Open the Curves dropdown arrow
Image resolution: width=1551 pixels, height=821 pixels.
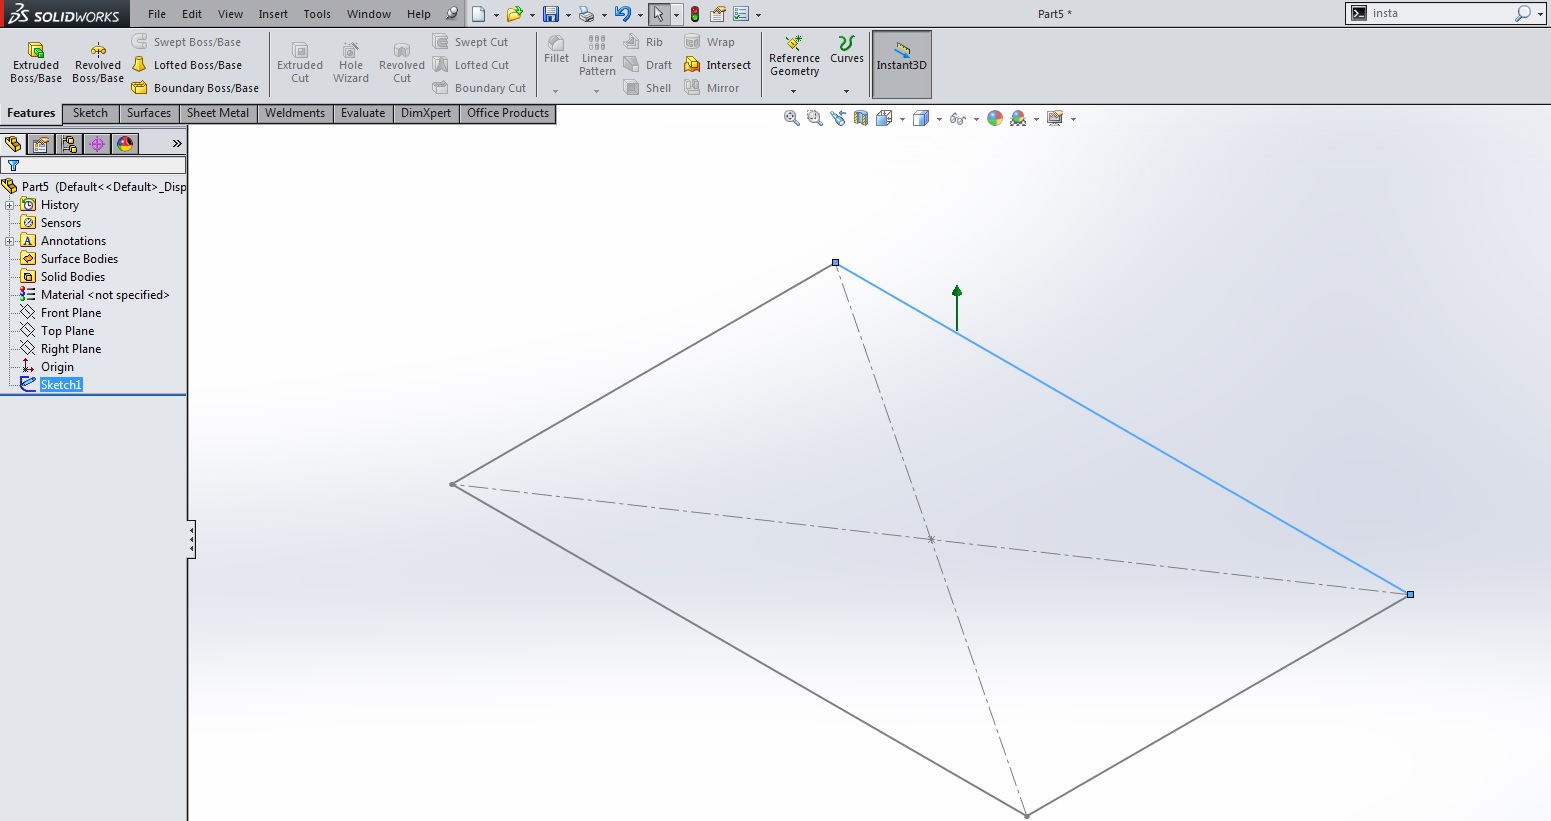pyautogui.click(x=846, y=91)
